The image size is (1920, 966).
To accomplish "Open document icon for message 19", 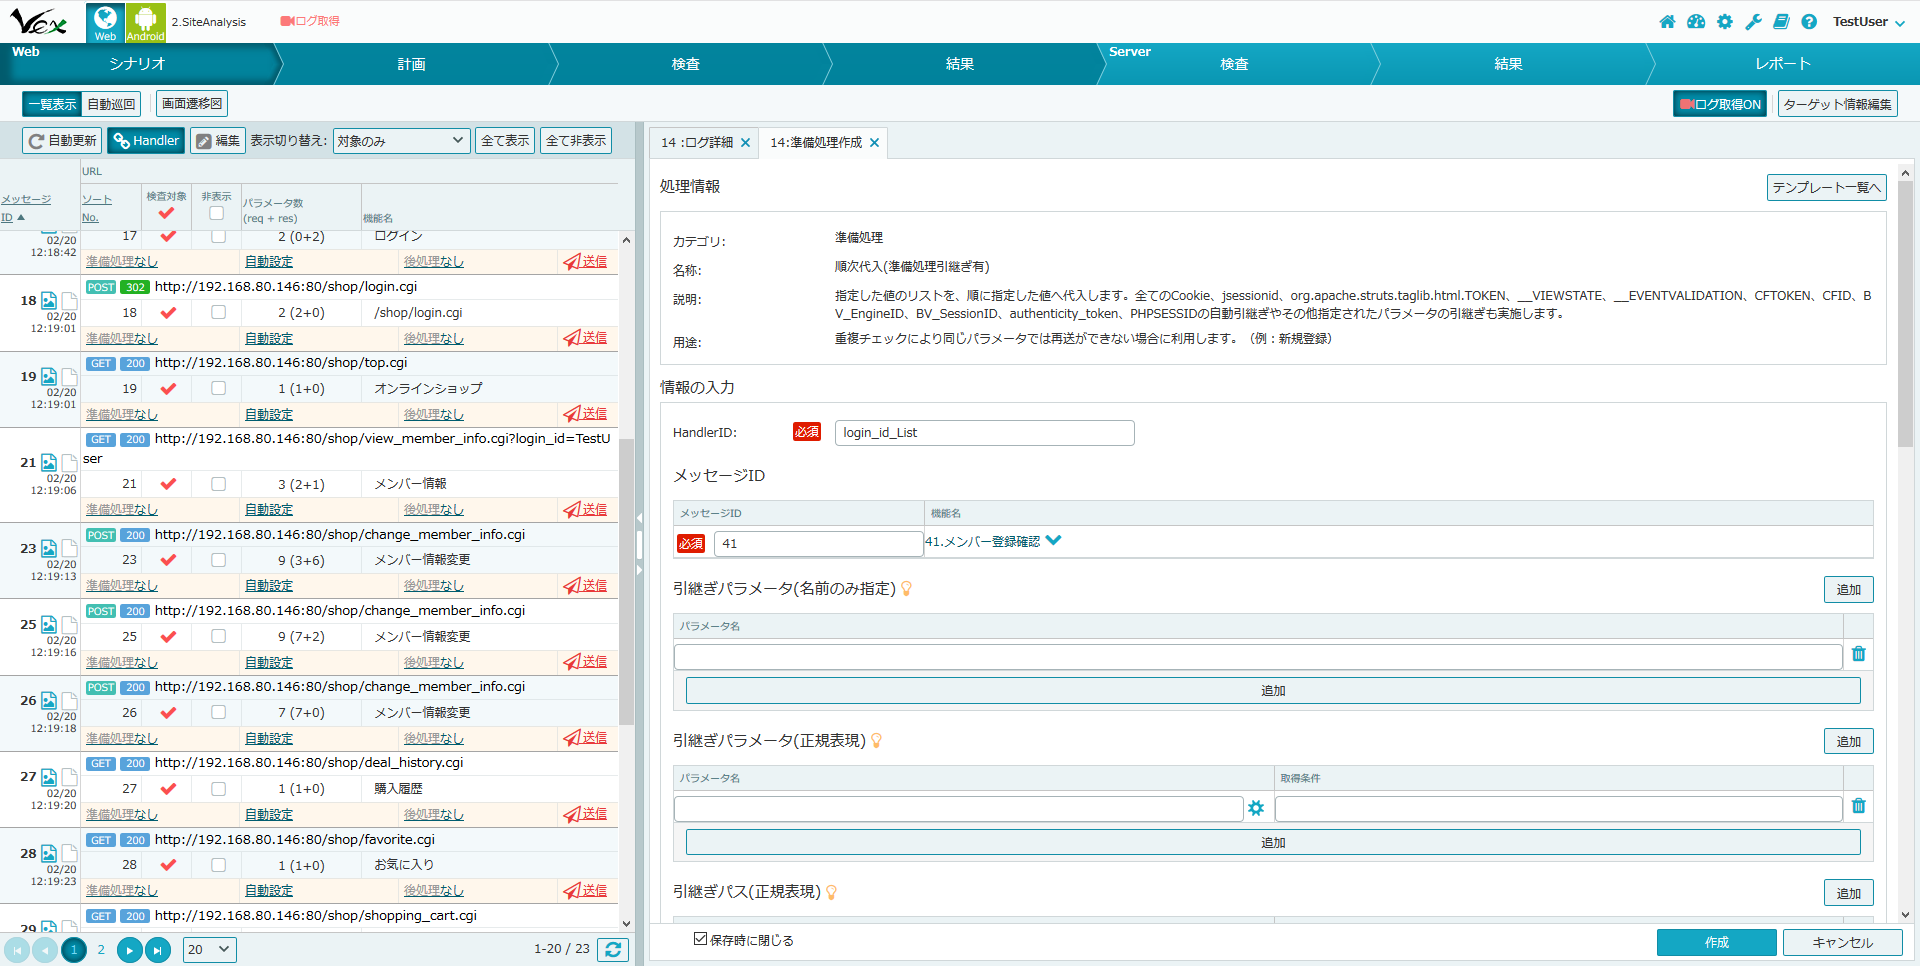I will 69,377.
